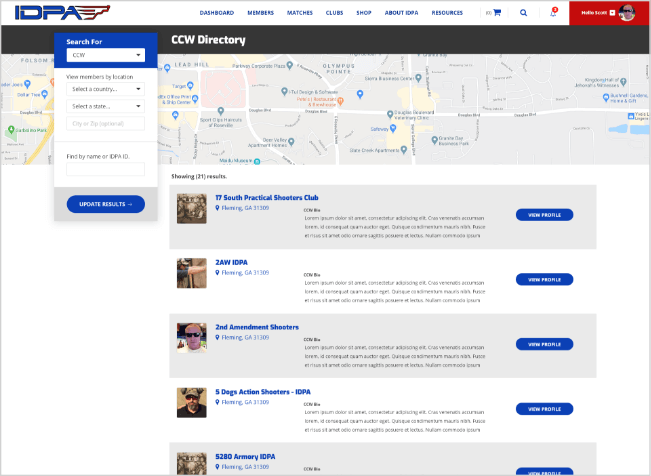Open the 5 Dogs Action Shooters thumbnail

pos(191,402)
